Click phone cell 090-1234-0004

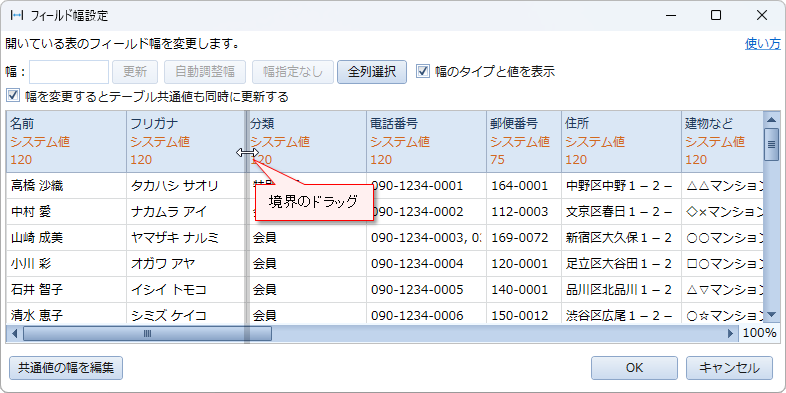426,264
